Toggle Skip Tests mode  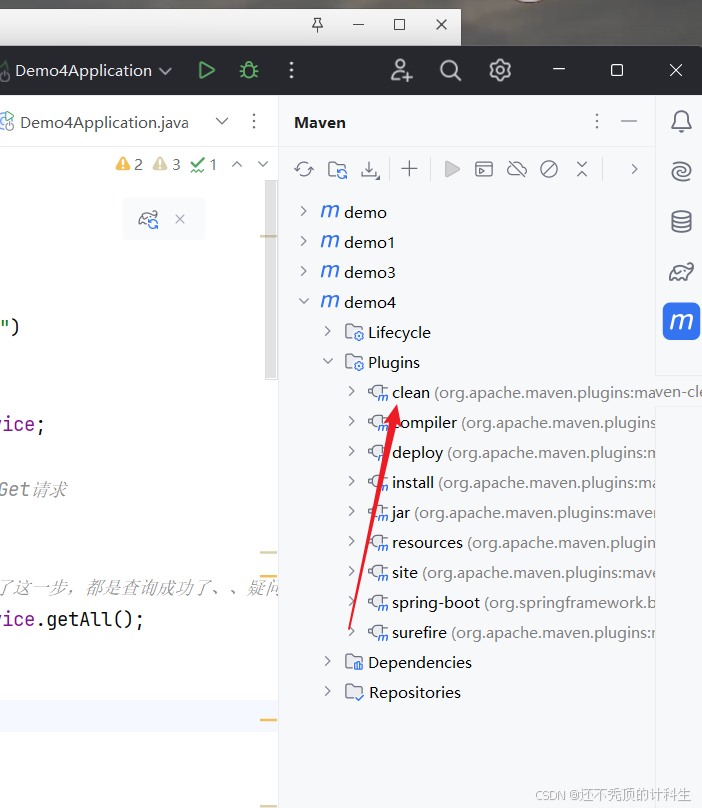click(549, 169)
